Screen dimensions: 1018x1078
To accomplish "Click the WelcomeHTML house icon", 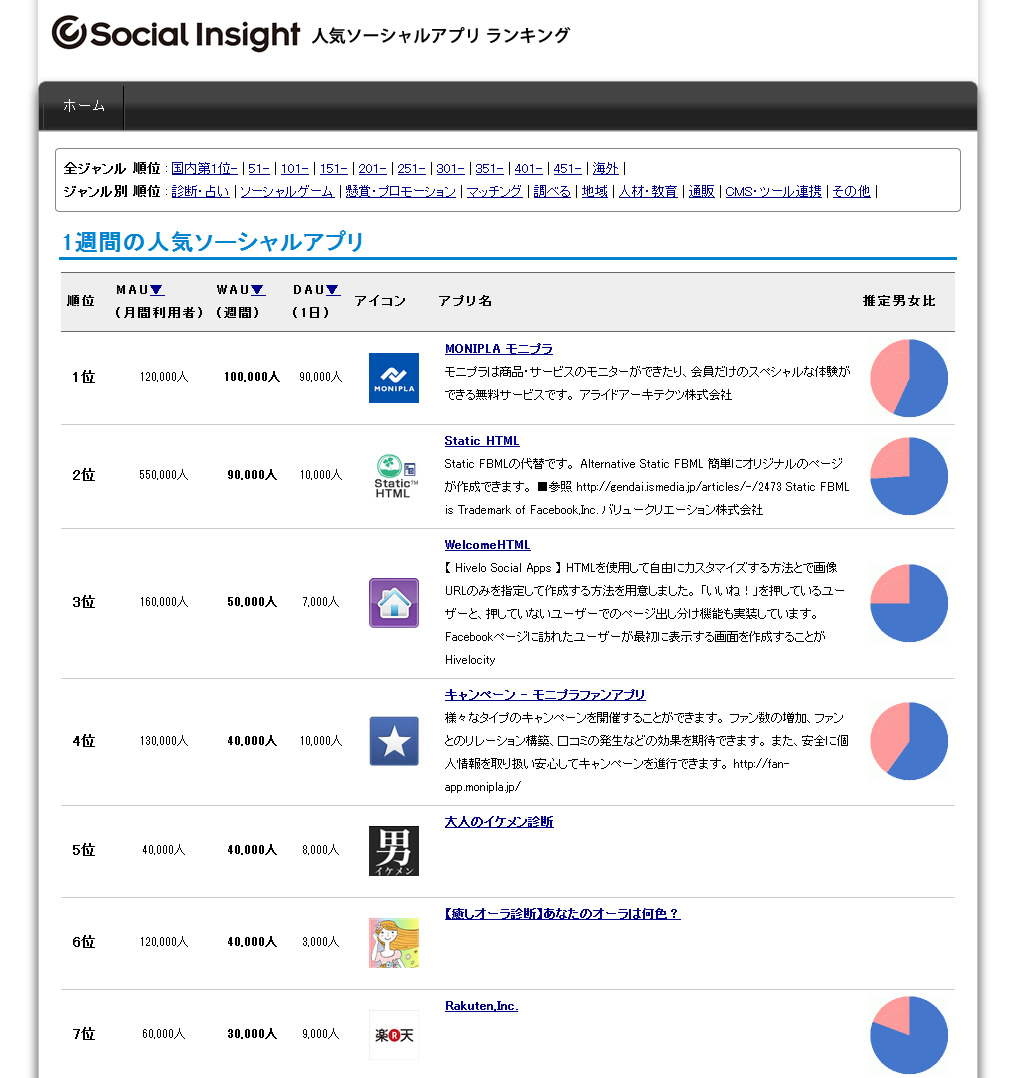I will [x=394, y=603].
